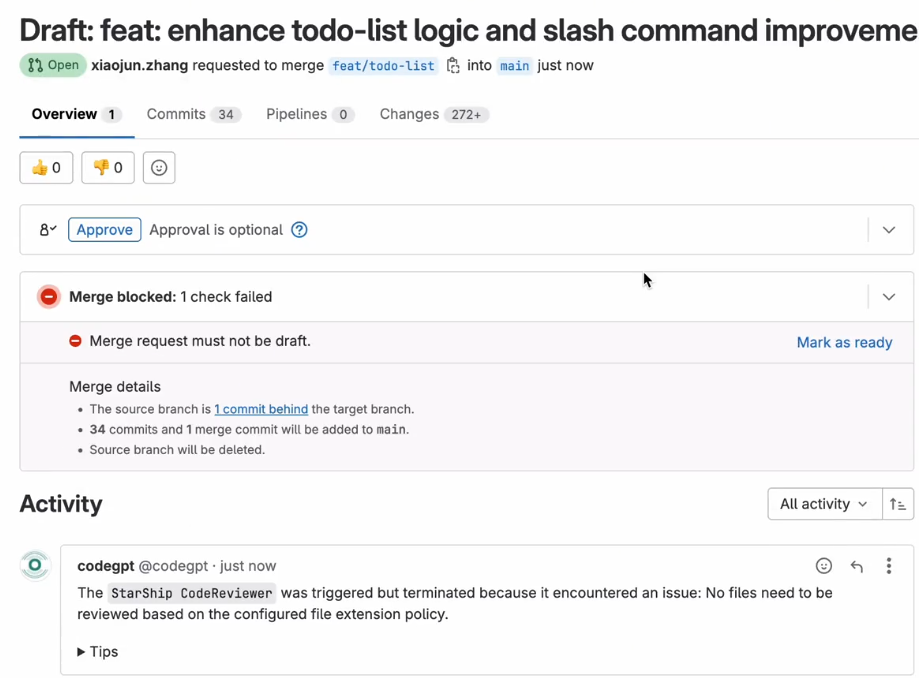Switch to the Commits tab
The image size is (919, 678).
point(192,114)
